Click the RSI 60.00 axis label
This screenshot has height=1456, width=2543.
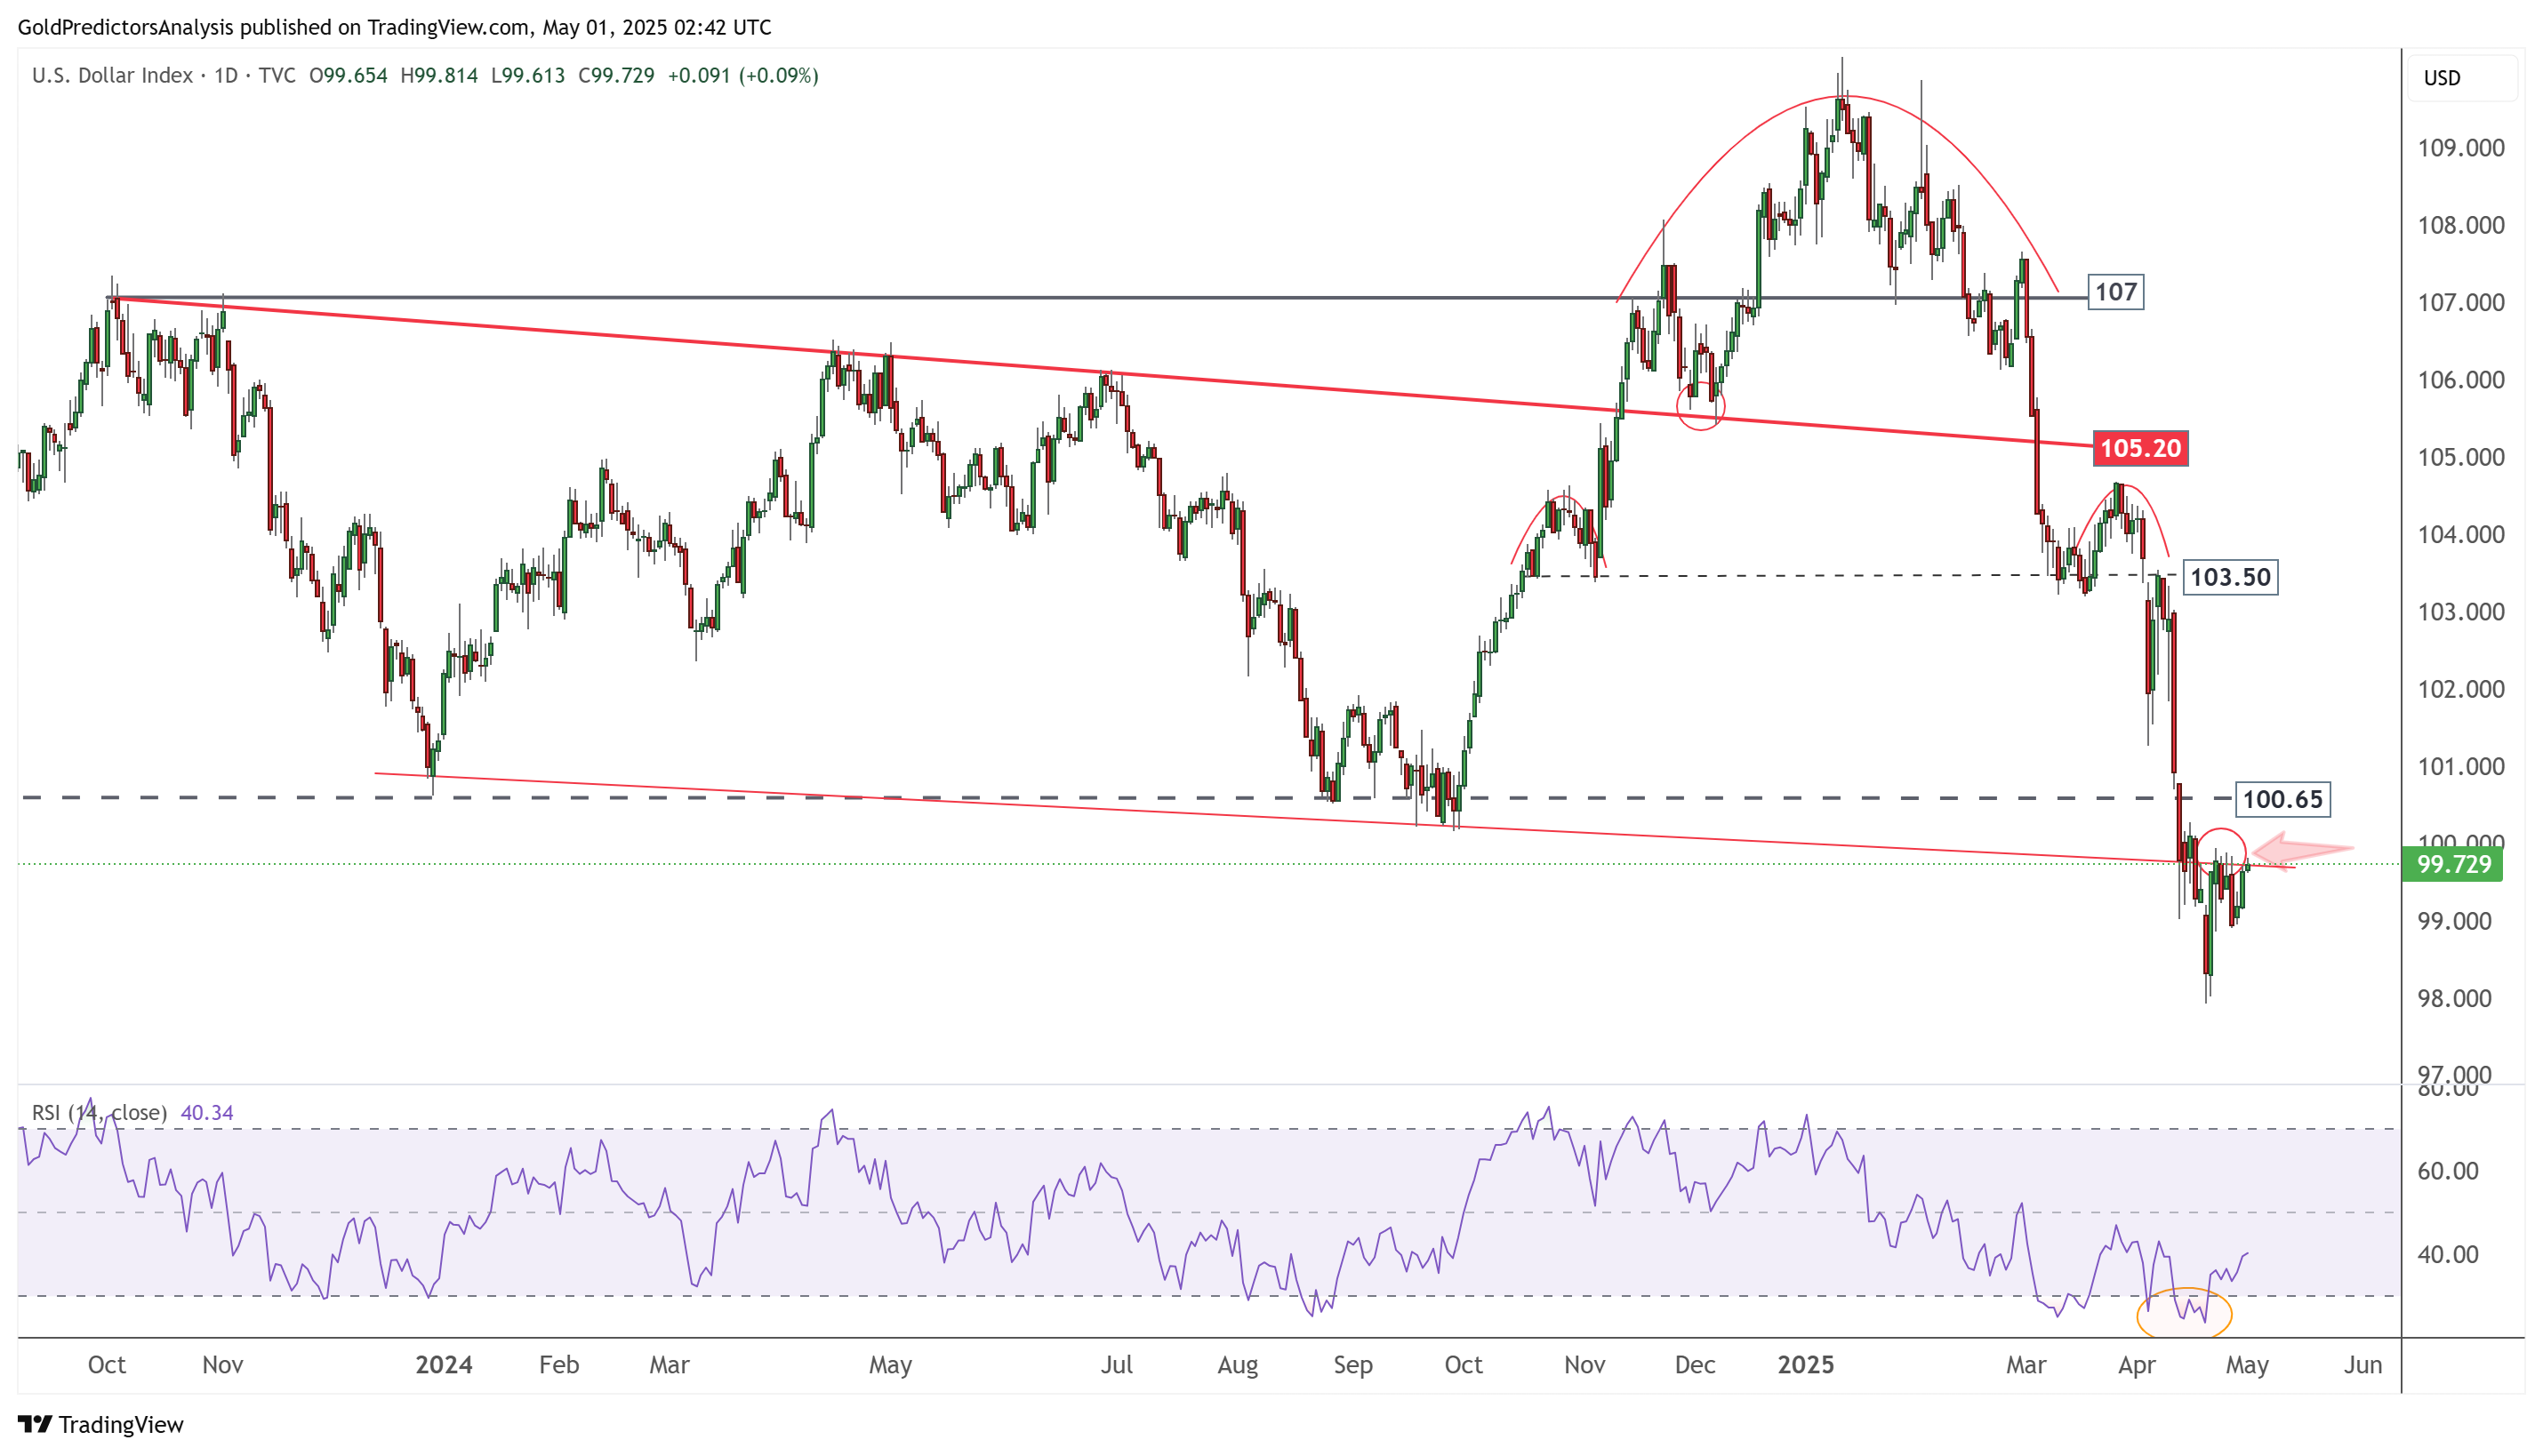pyautogui.click(x=2448, y=1171)
